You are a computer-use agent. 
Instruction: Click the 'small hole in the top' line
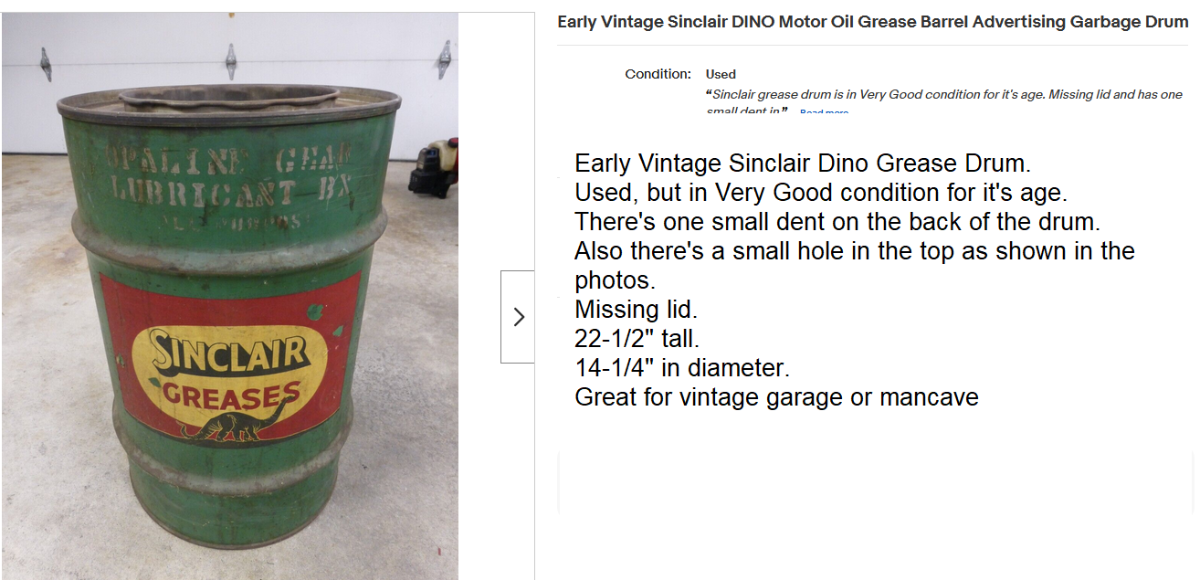(x=854, y=250)
